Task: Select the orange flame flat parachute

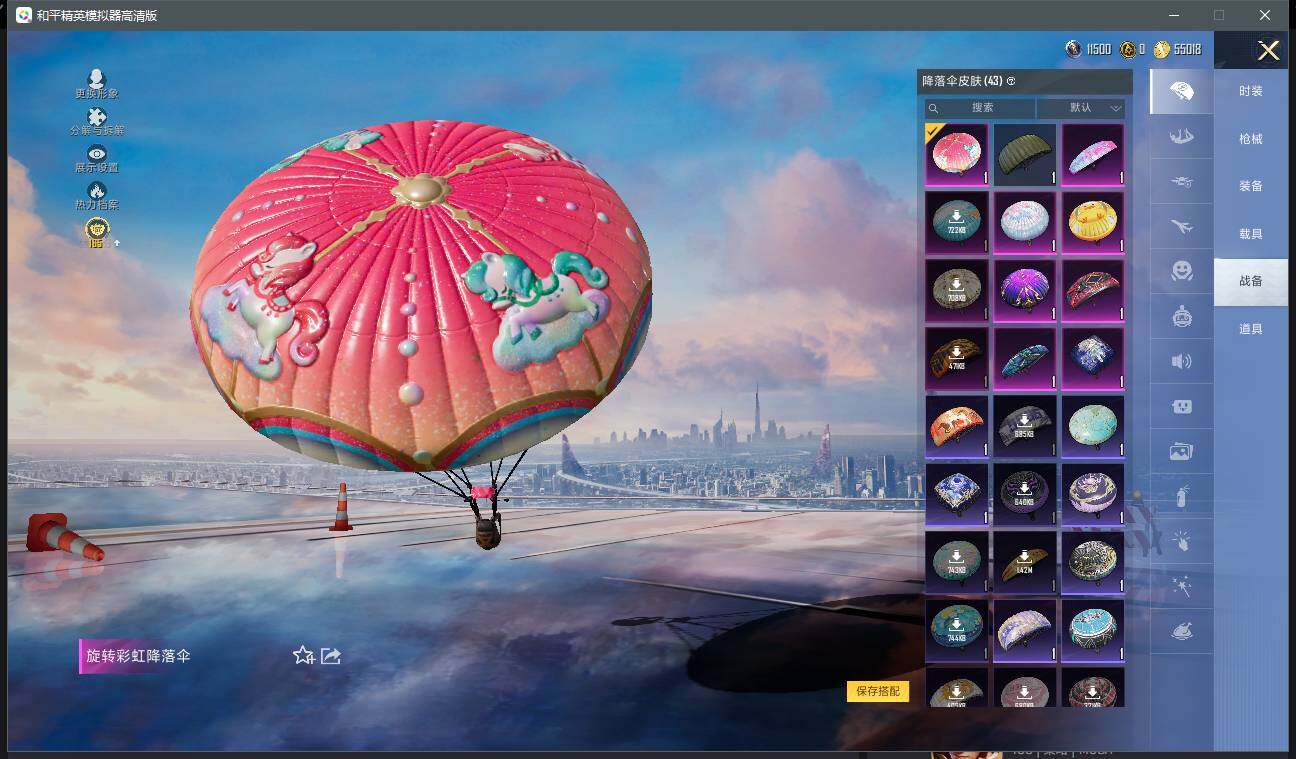Action: point(957,426)
